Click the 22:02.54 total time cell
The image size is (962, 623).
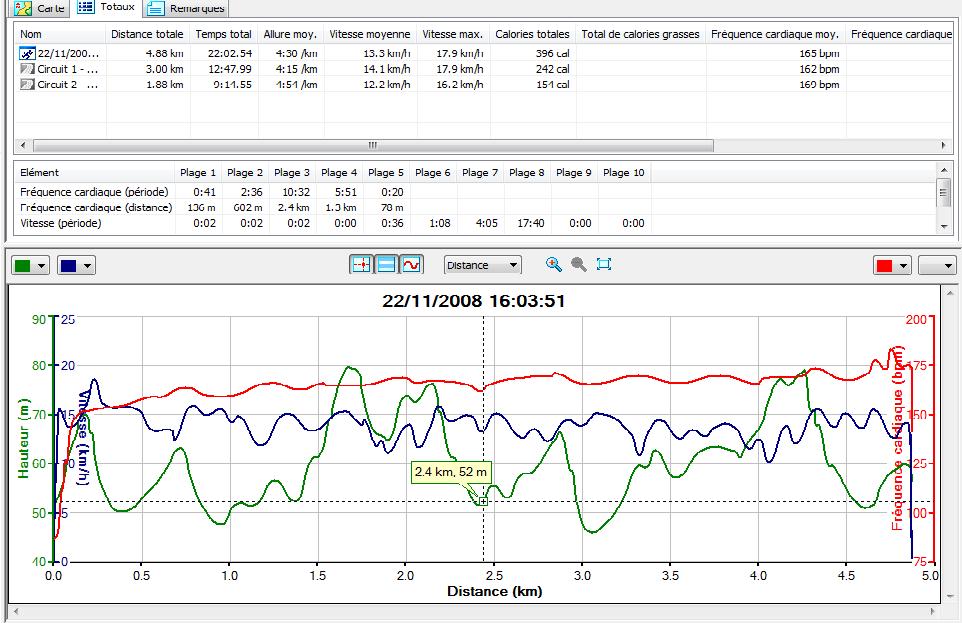pyautogui.click(x=229, y=53)
